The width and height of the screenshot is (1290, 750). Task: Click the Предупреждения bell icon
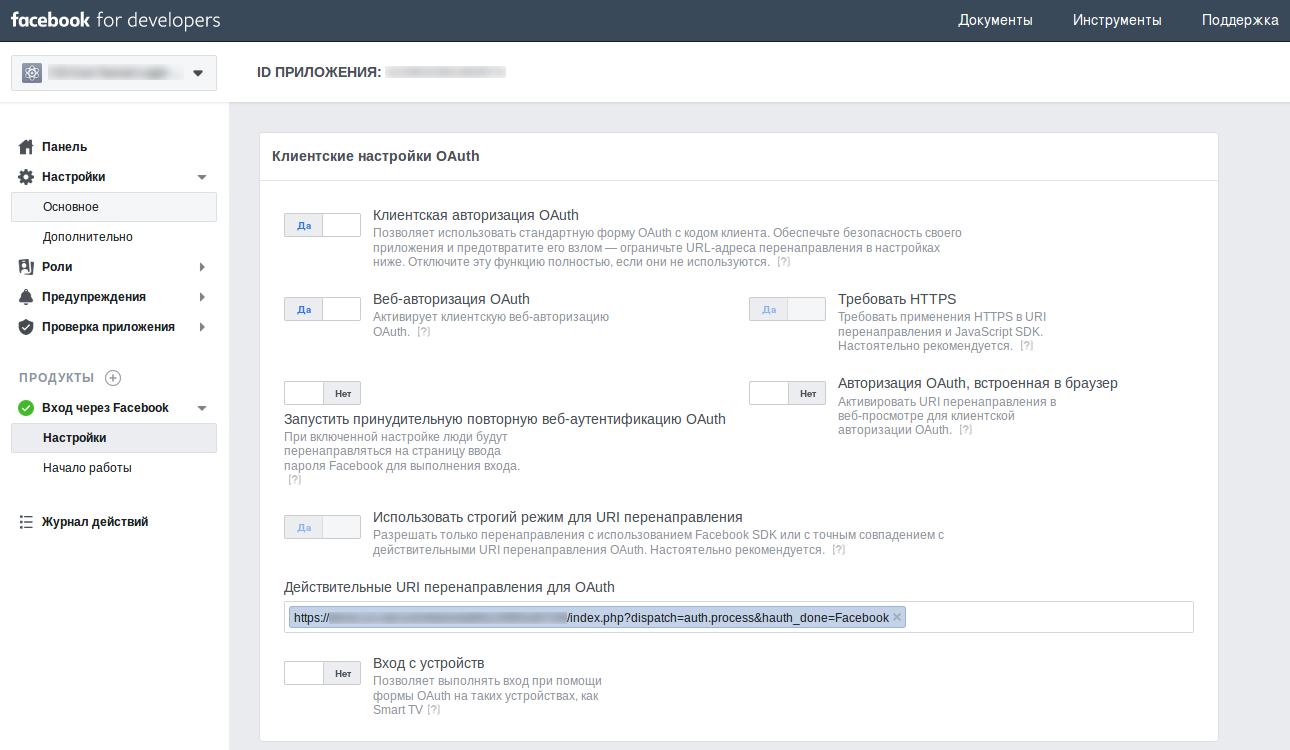pos(27,297)
